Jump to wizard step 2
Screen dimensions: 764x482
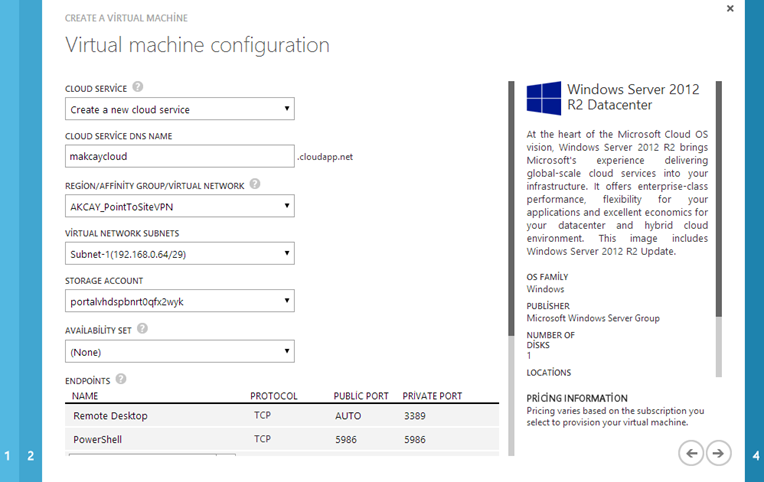pyautogui.click(x=30, y=456)
